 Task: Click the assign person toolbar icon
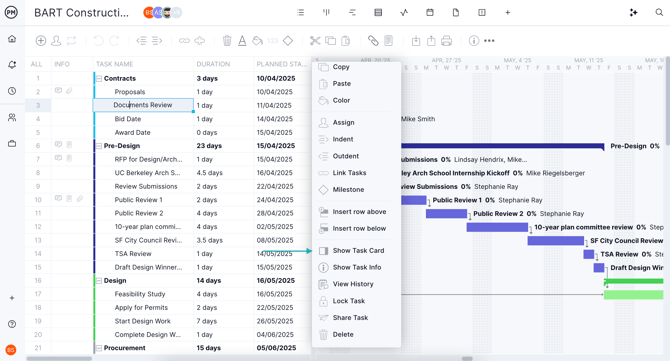click(x=56, y=41)
